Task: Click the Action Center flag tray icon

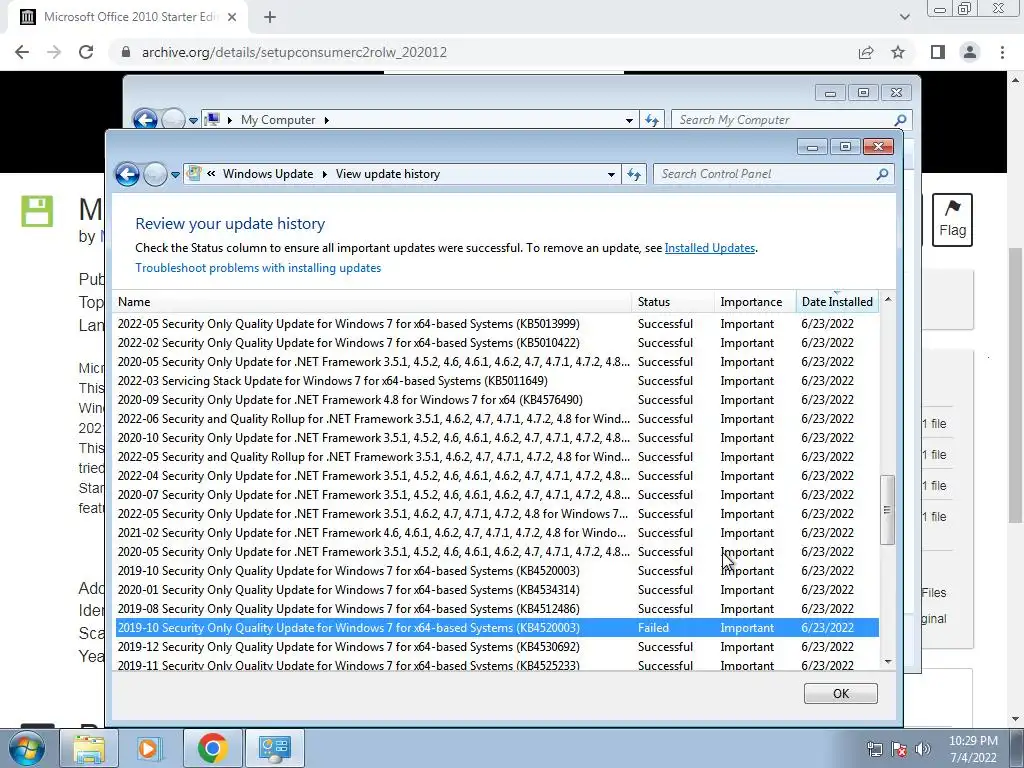Action: tap(899, 748)
